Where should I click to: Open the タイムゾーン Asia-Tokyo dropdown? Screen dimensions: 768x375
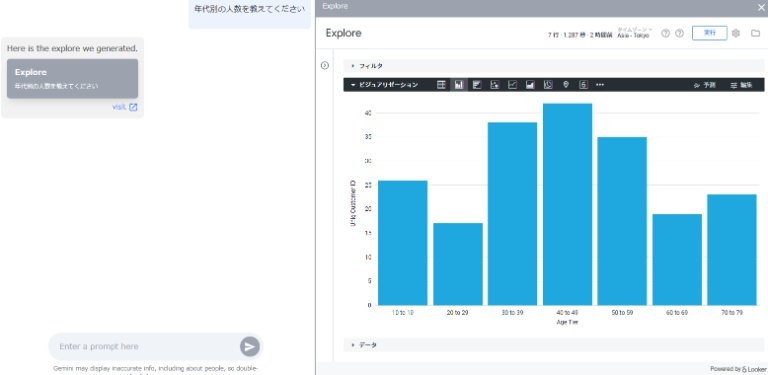point(634,33)
